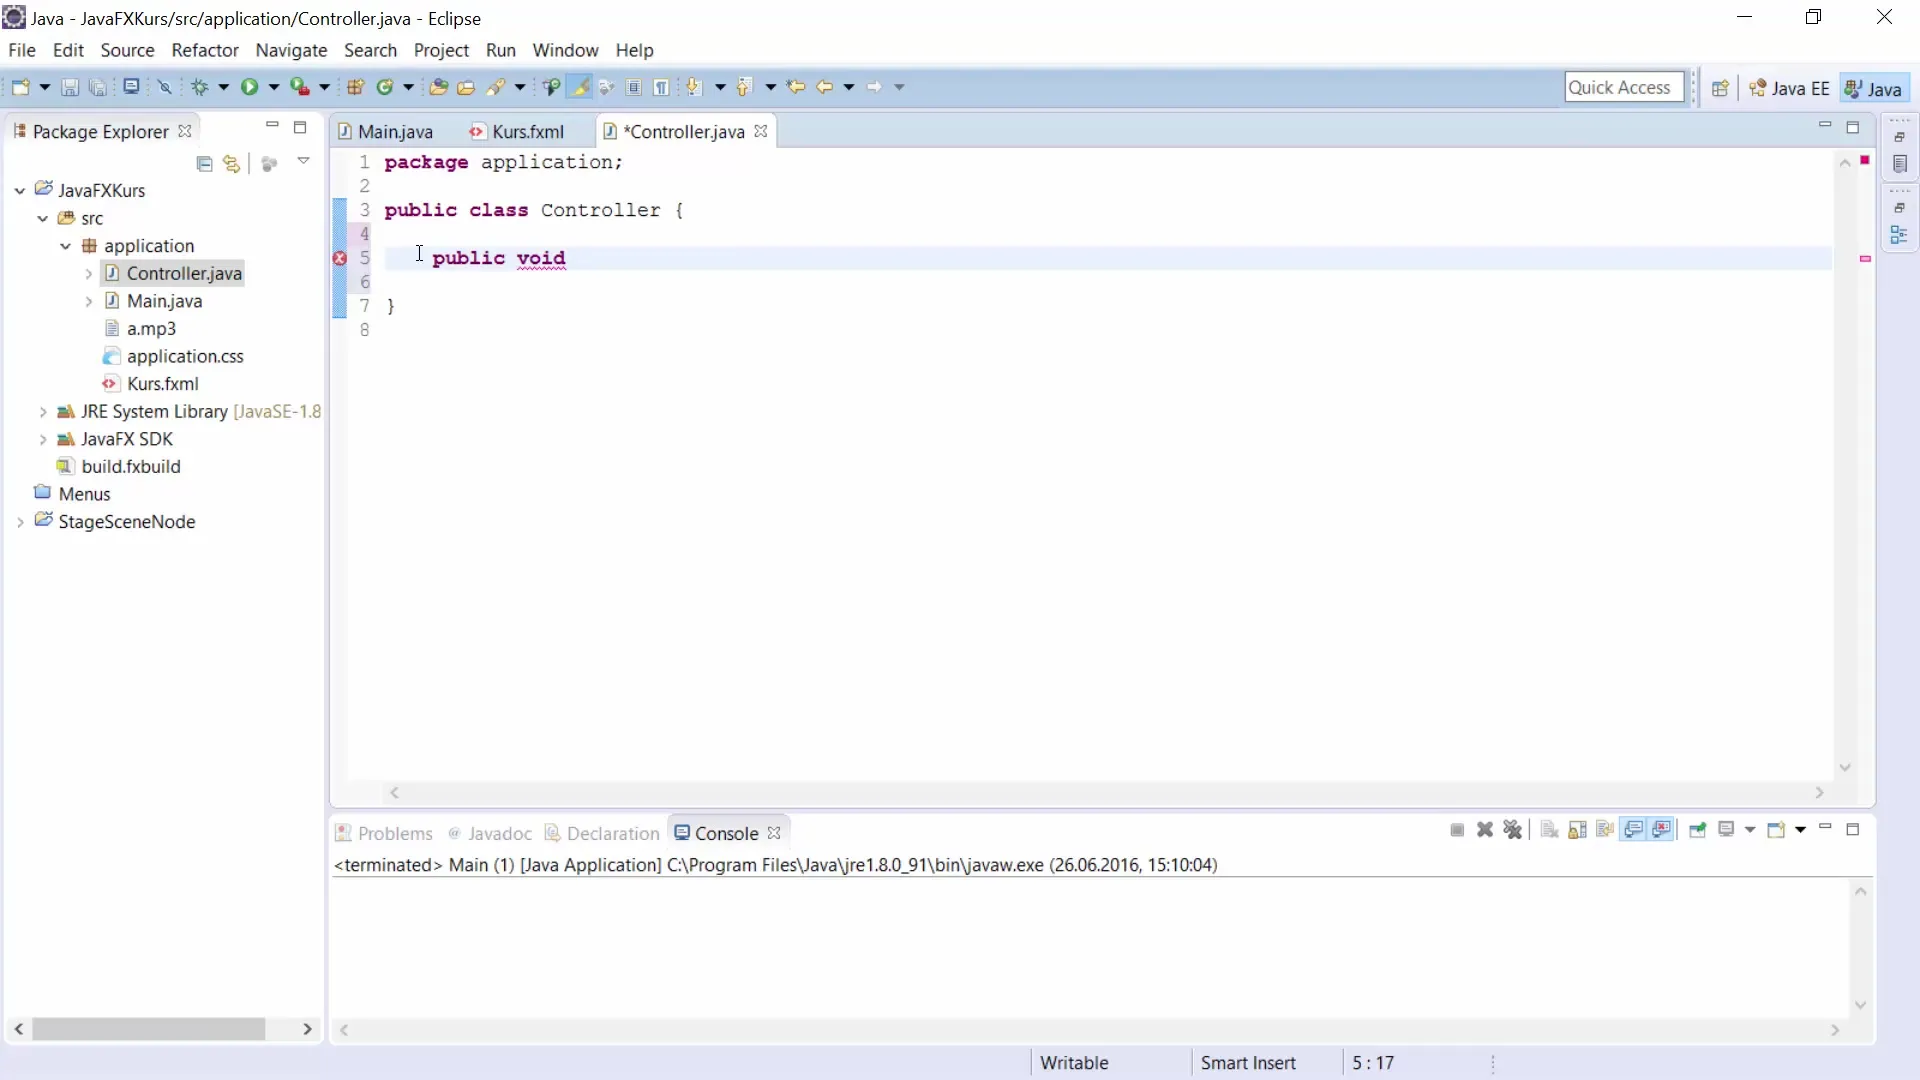Screen dimensions: 1920x1080
Task: Open Display Selected Console dropdown arrow
Action: 1750,830
